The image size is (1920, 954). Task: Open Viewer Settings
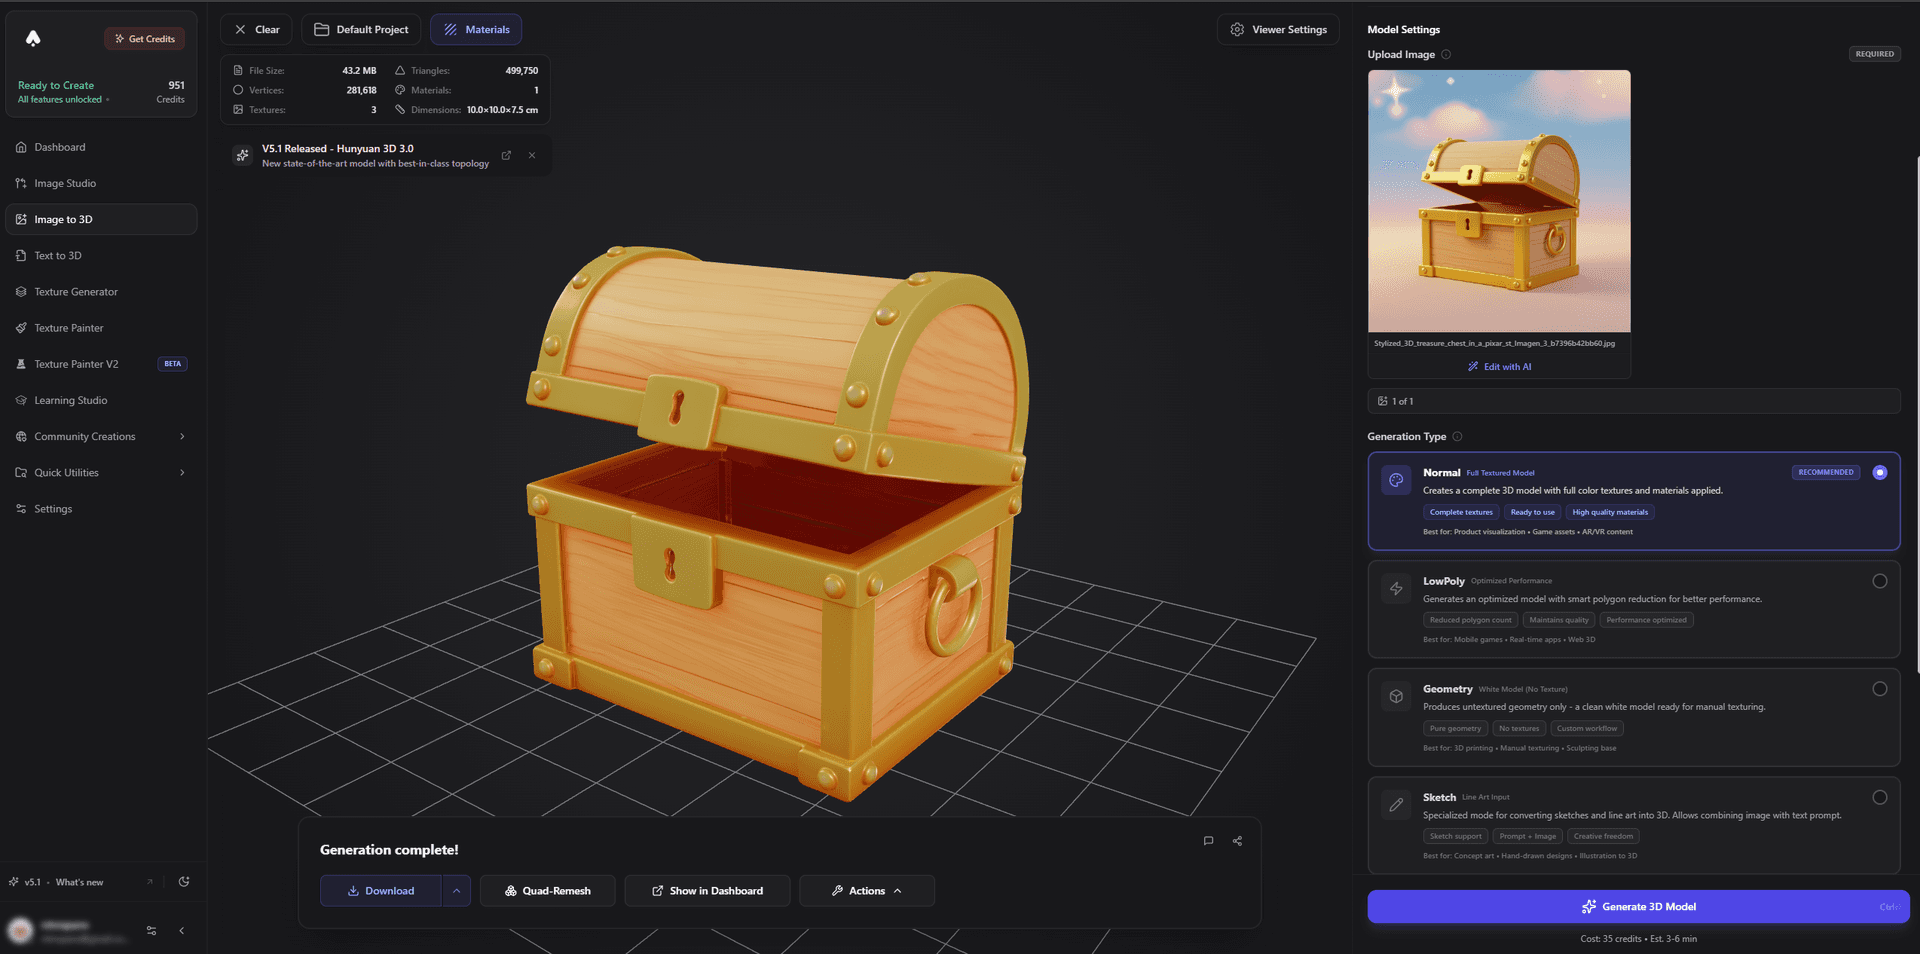pyautogui.click(x=1278, y=29)
